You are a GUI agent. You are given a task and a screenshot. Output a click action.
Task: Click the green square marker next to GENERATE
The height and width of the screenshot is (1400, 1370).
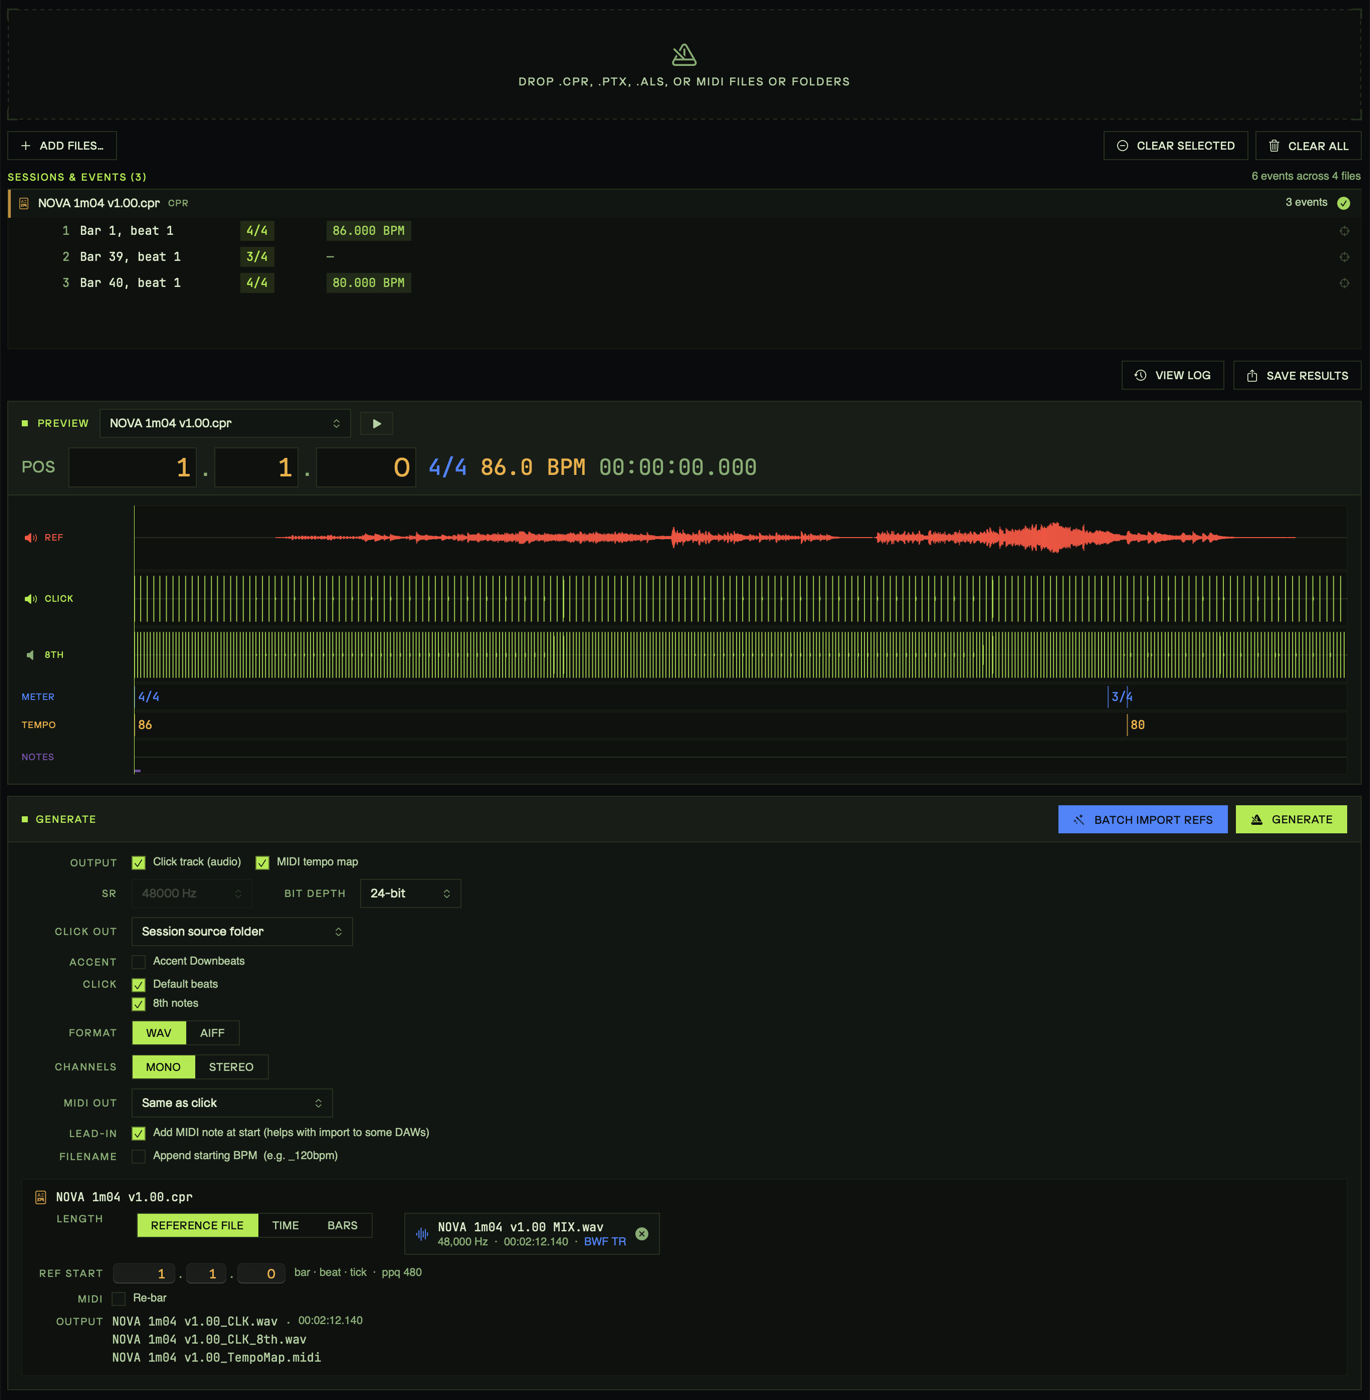[x=25, y=819]
